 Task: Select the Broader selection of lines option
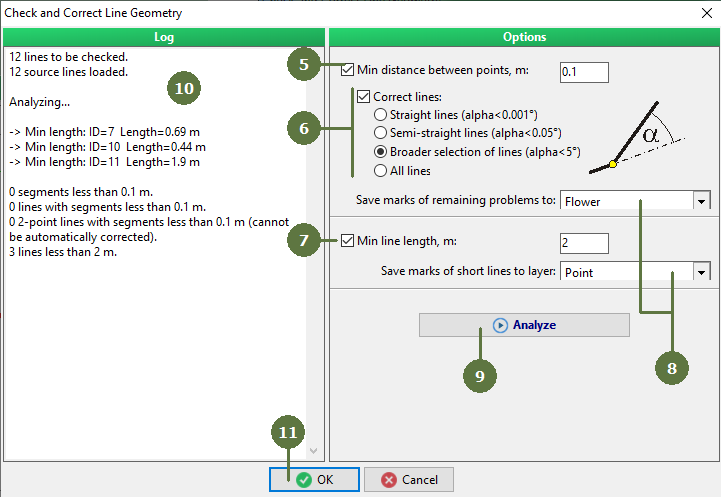pos(380,152)
